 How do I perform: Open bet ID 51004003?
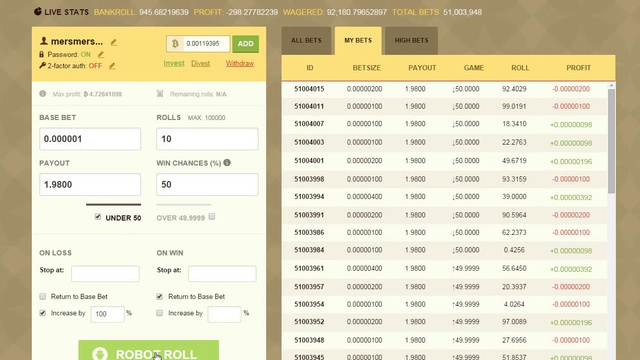pos(309,142)
